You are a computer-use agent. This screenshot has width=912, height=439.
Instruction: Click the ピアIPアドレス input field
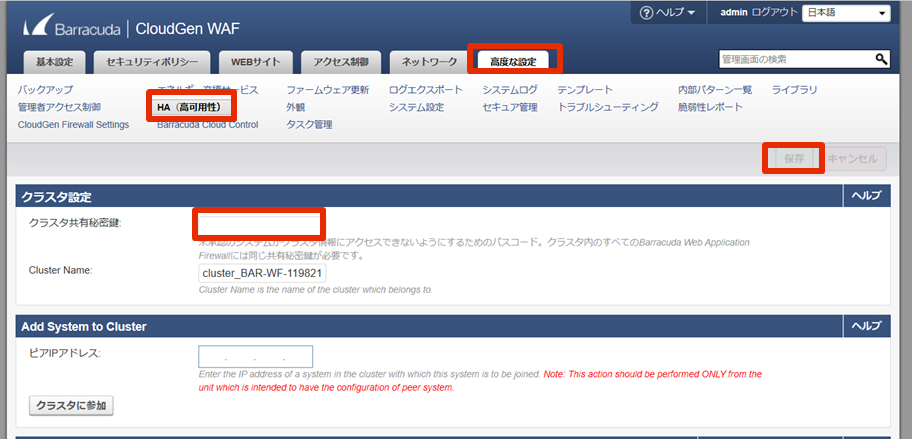point(255,356)
